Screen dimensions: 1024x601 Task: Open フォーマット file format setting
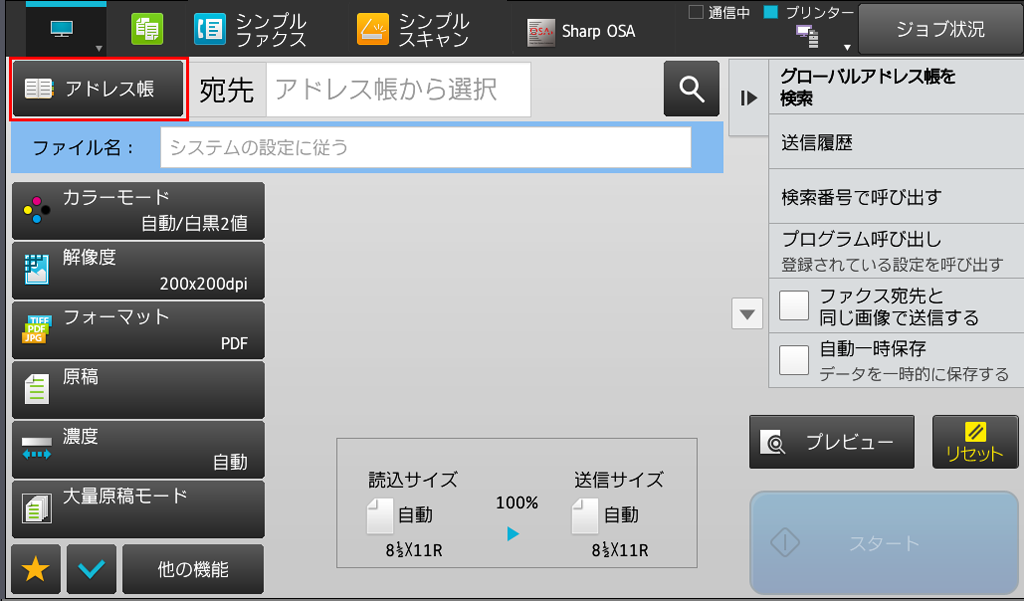coord(138,330)
